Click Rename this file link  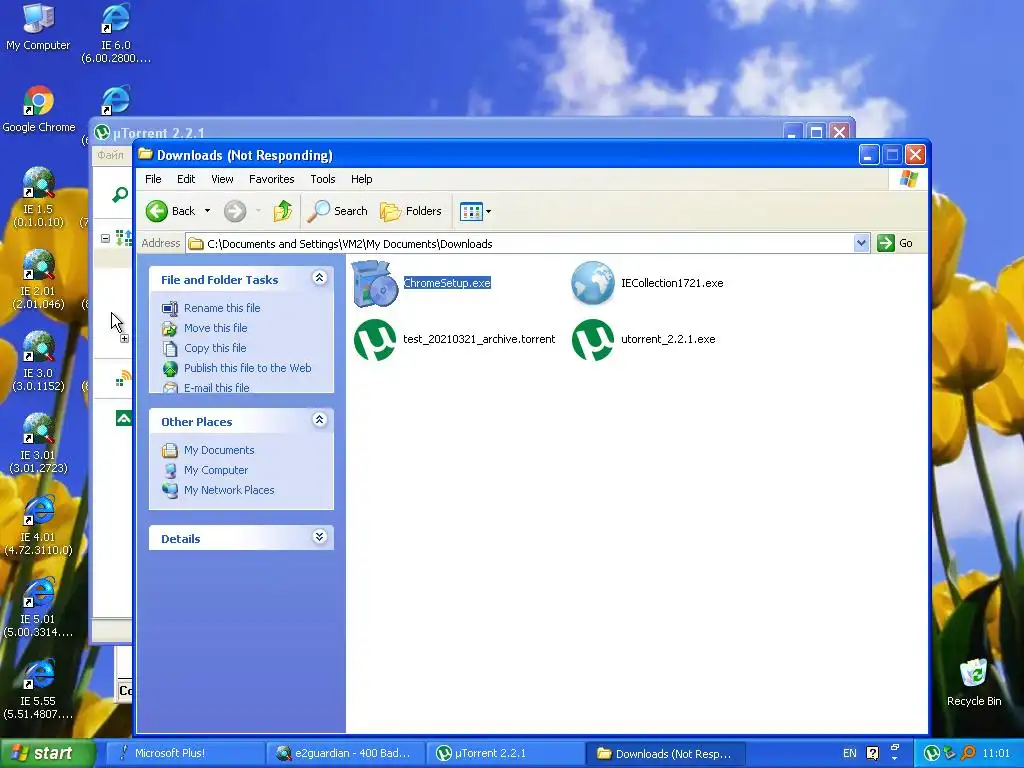pyautogui.click(x=222, y=308)
